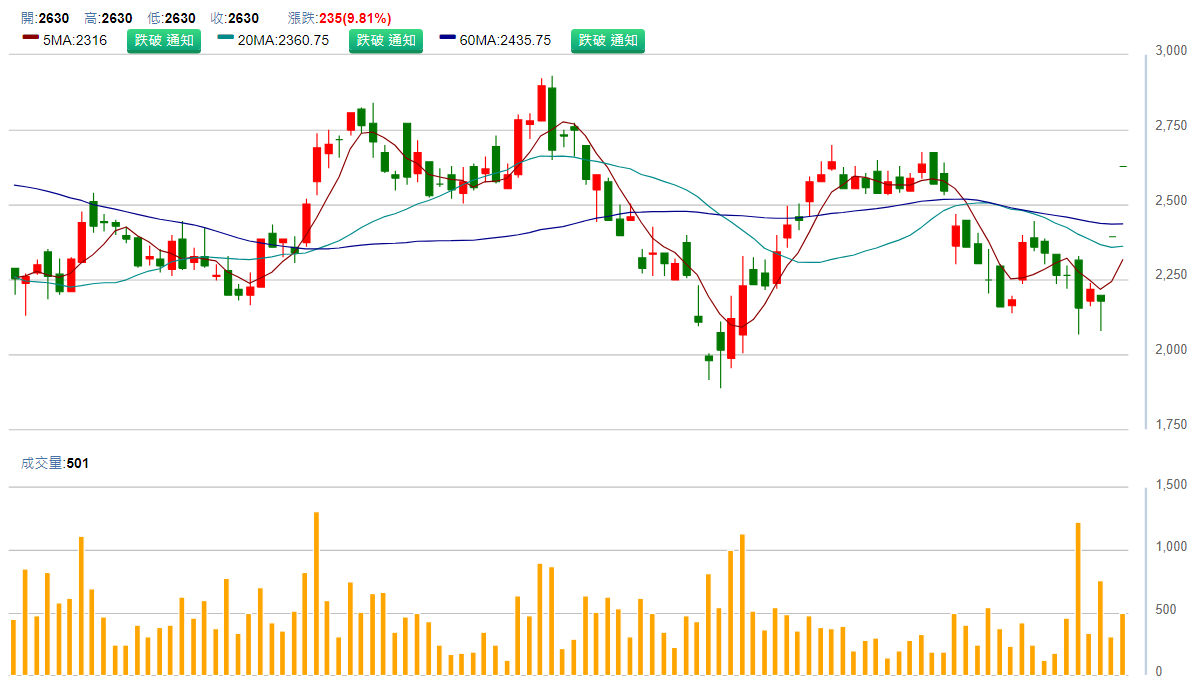This screenshot has height=685, width=1196.
Task: Select the navy 60MA legend swatch
Action: [448, 38]
